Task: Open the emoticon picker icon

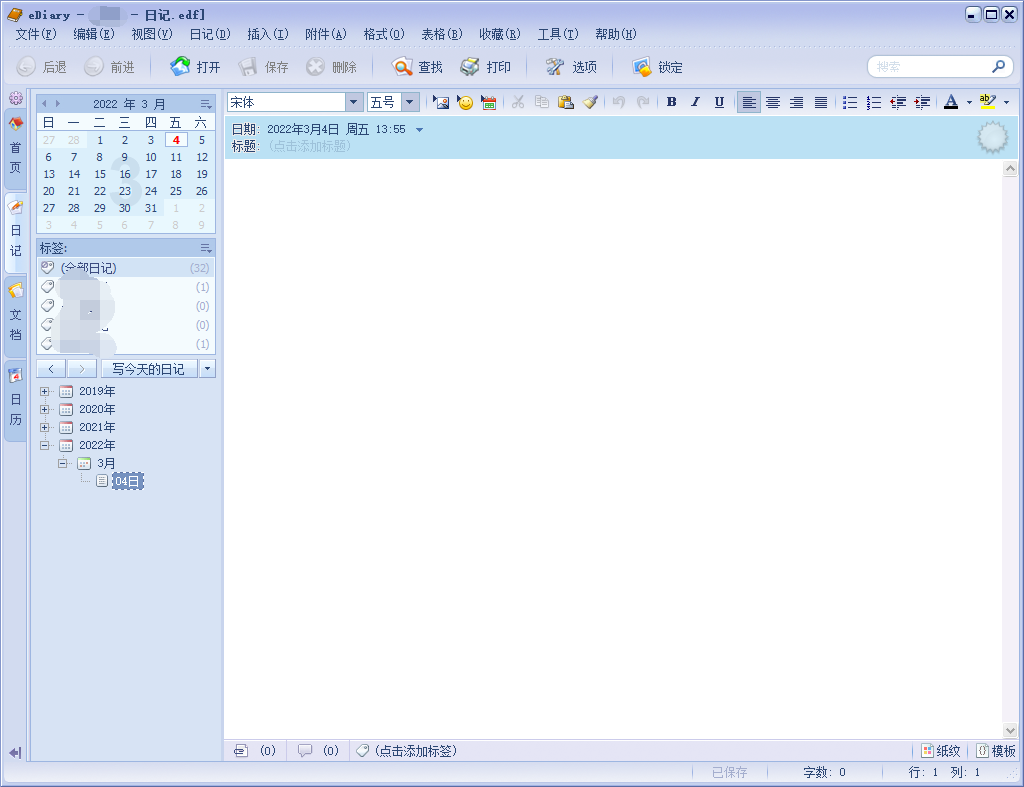Action: click(x=464, y=102)
